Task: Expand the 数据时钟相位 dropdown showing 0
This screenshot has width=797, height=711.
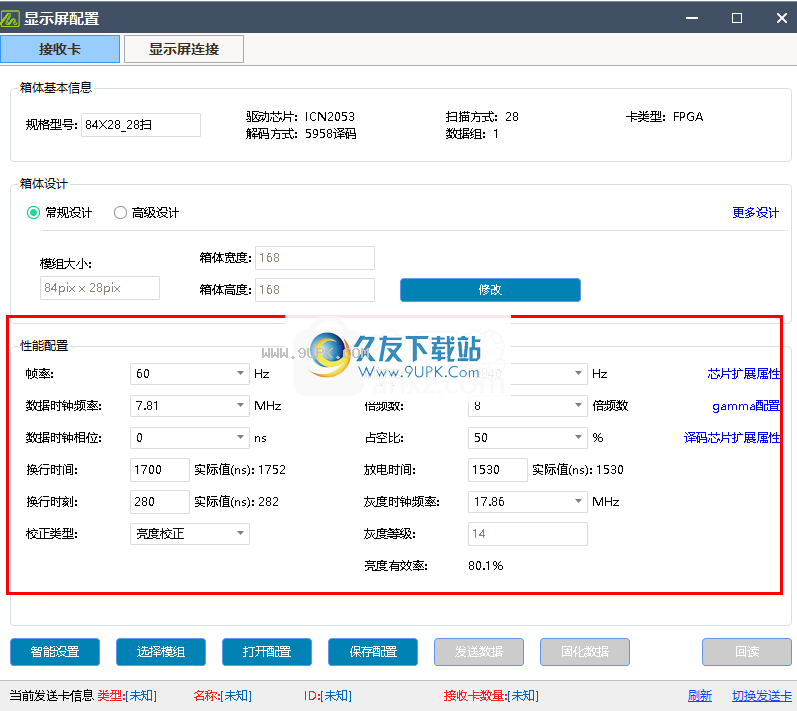Action: coord(190,438)
